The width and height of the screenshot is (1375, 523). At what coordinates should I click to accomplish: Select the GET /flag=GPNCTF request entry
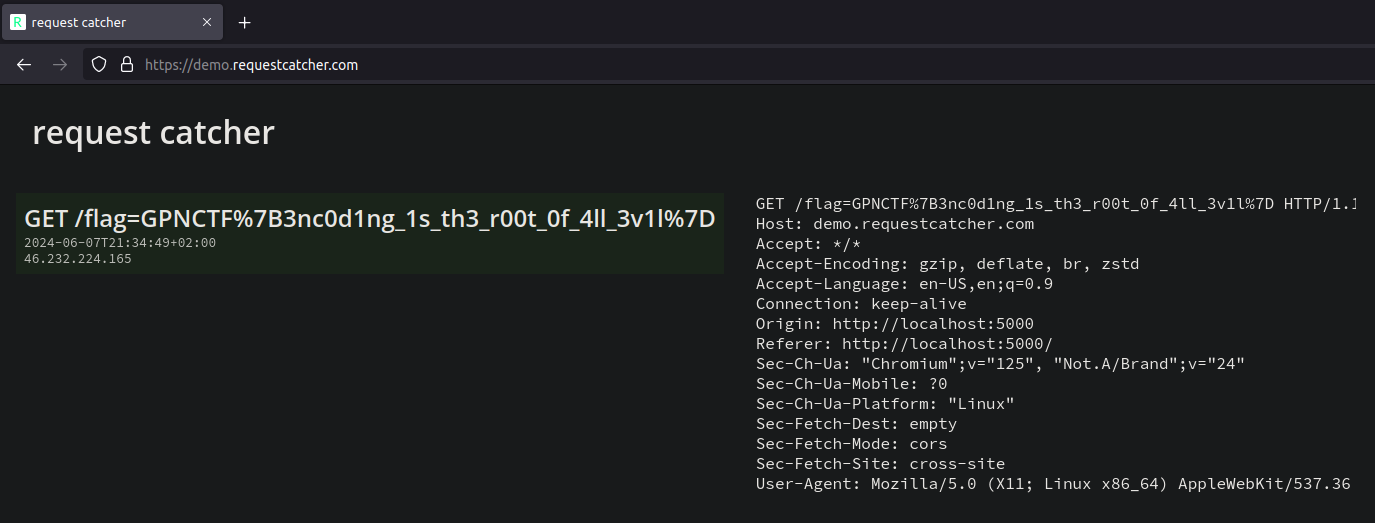tap(370, 233)
